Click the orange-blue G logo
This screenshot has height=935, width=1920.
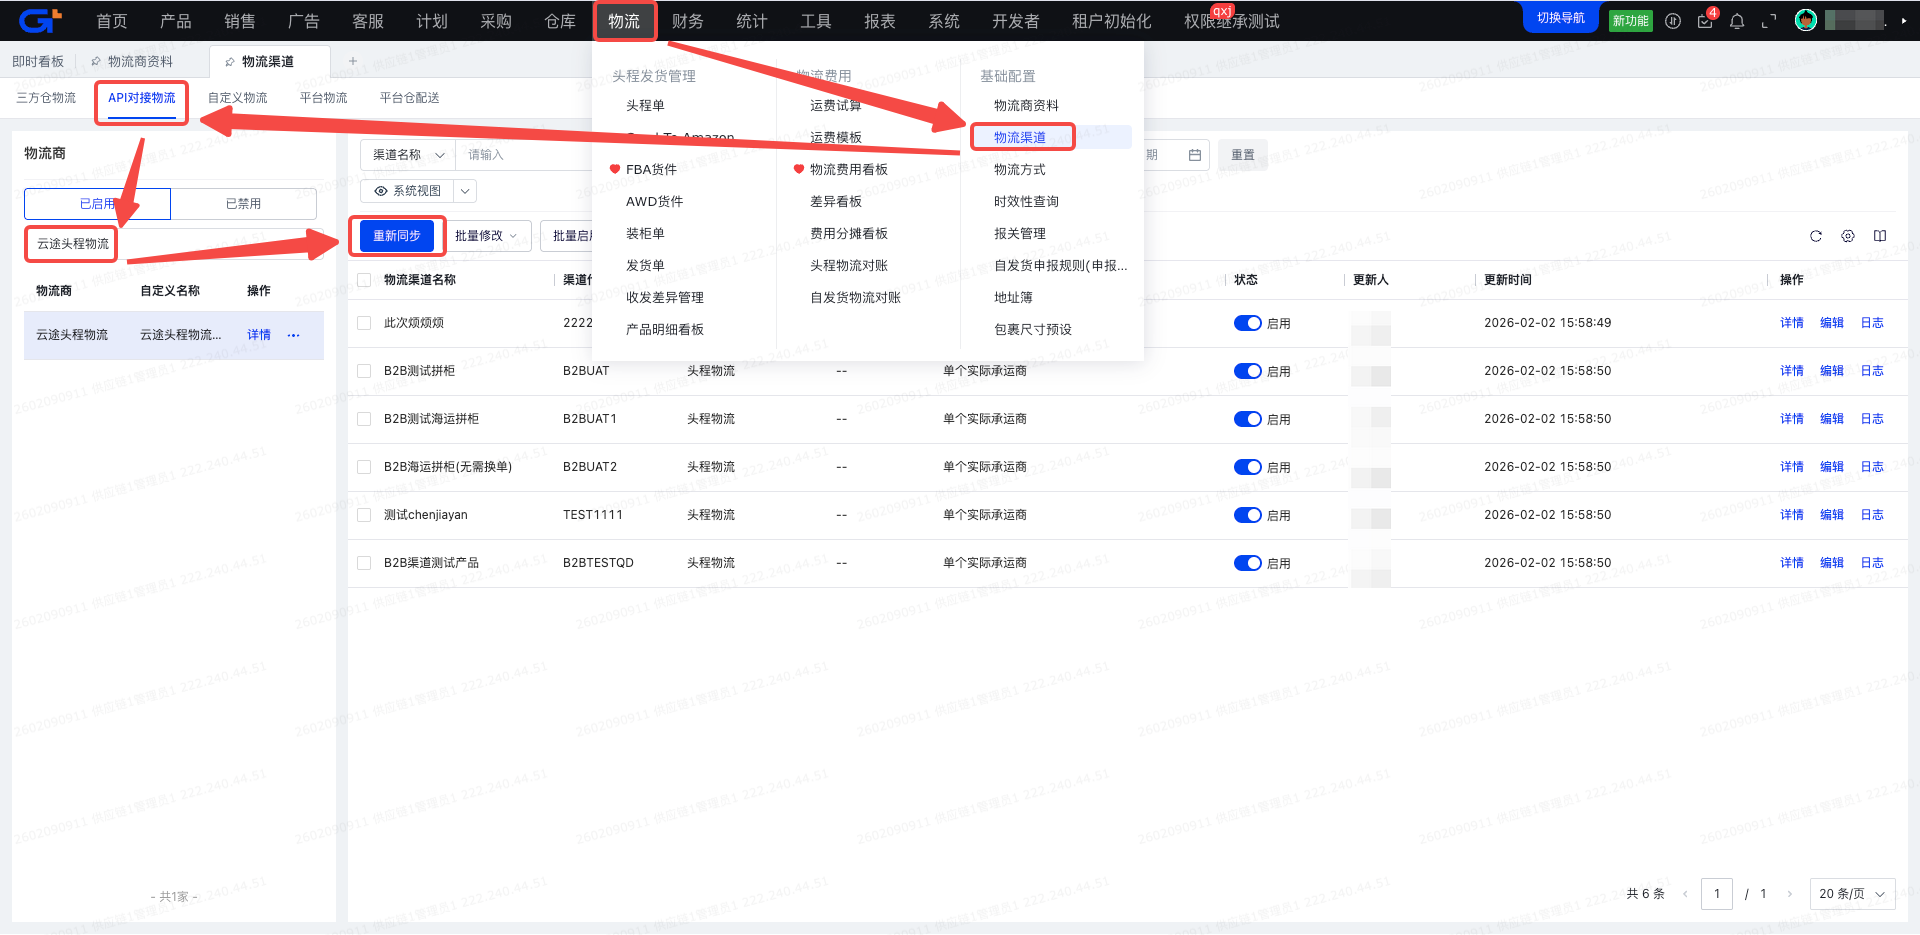[x=40, y=20]
